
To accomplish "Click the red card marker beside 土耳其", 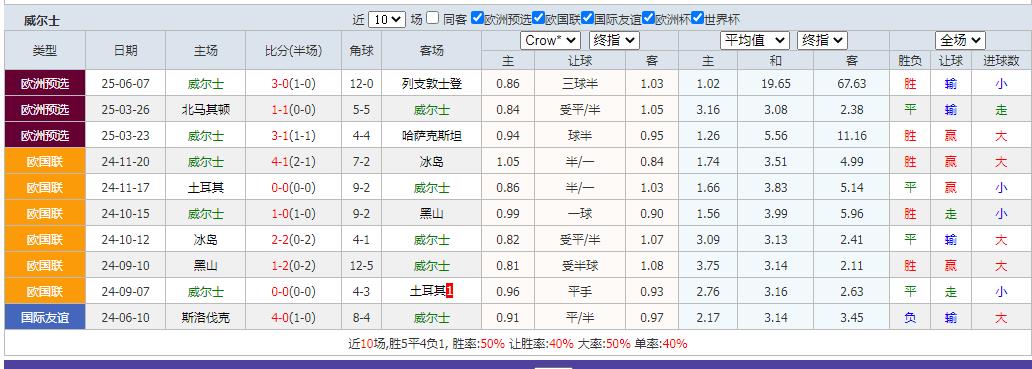I will 450,291.
